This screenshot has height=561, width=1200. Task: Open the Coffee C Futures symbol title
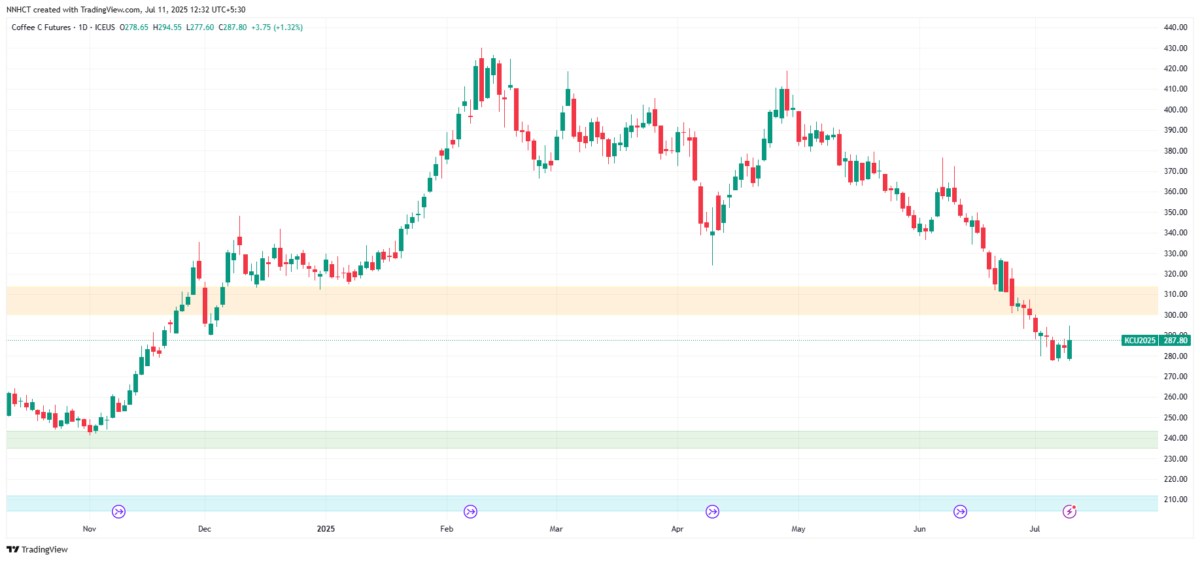pyautogui.click(x=41, y=27)
